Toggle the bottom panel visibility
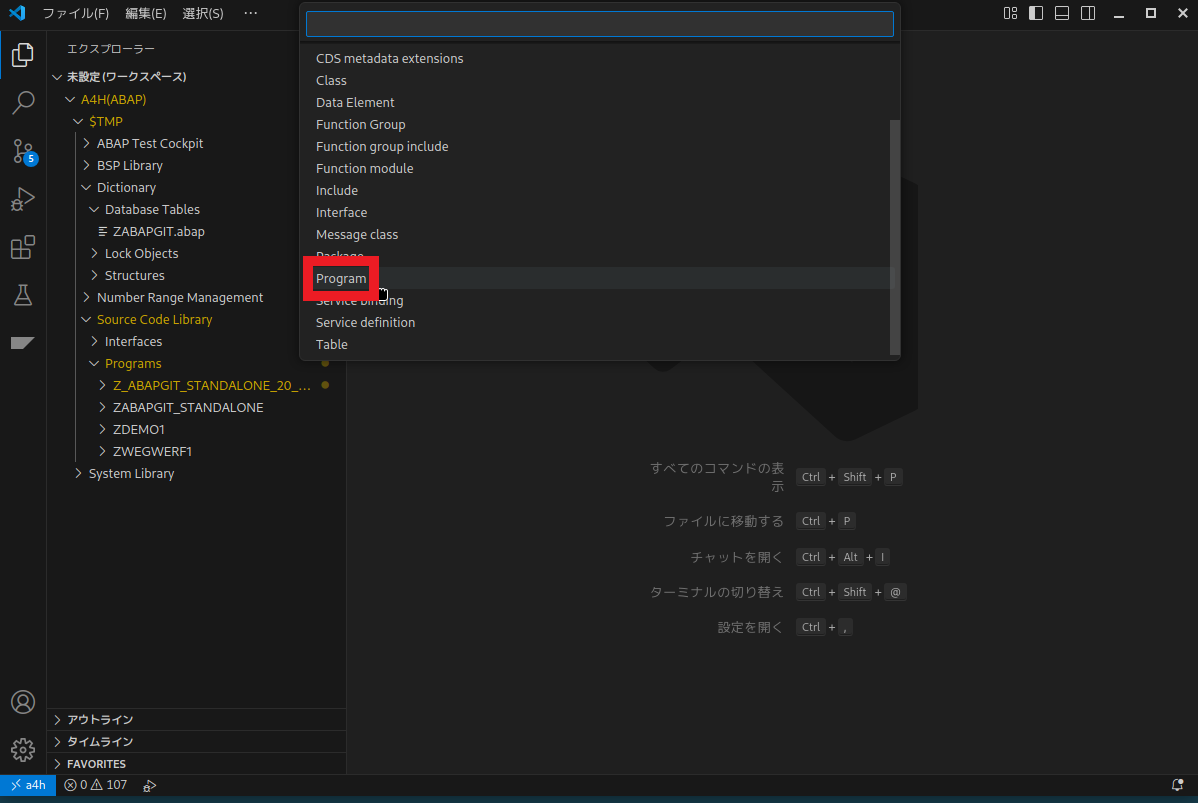 pos(1061,13)
